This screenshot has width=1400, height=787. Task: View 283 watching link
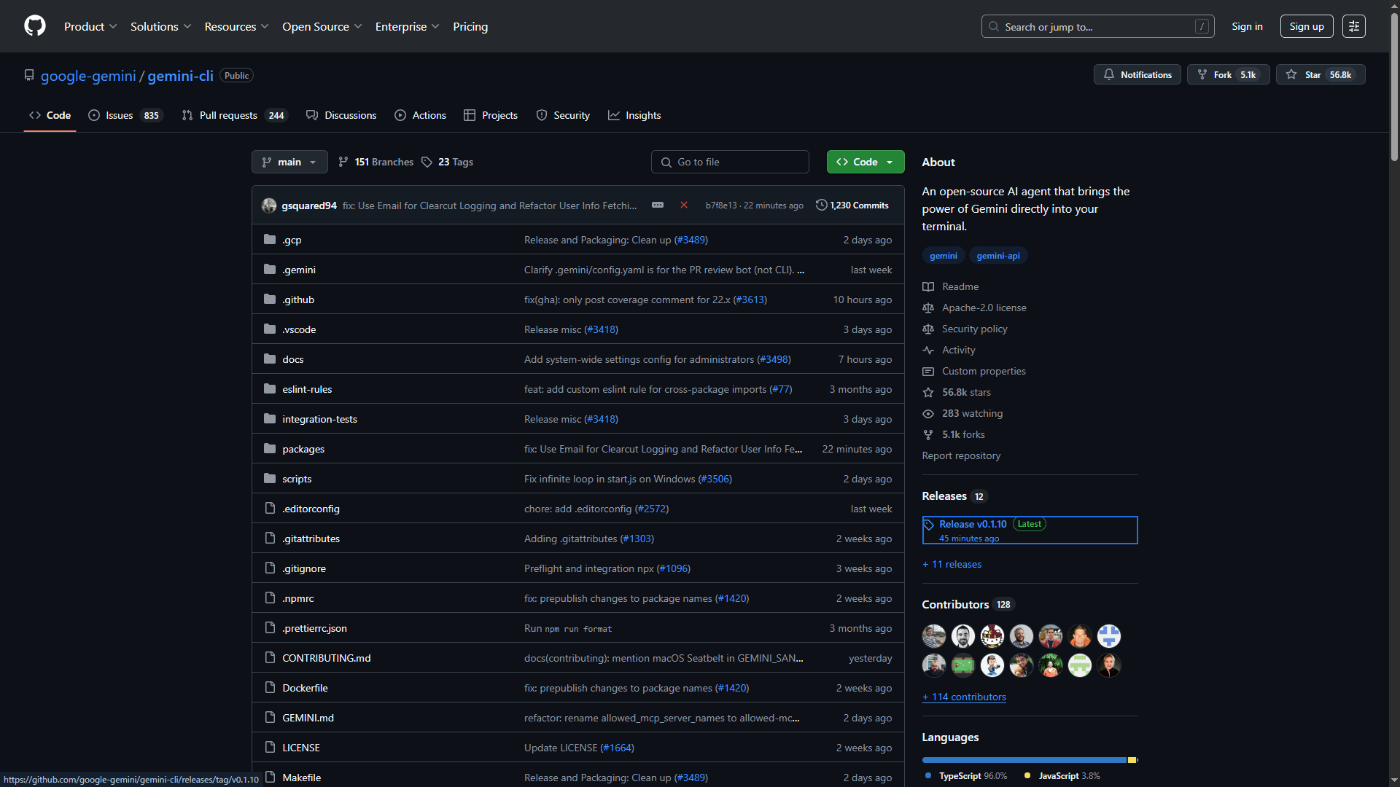962,413
